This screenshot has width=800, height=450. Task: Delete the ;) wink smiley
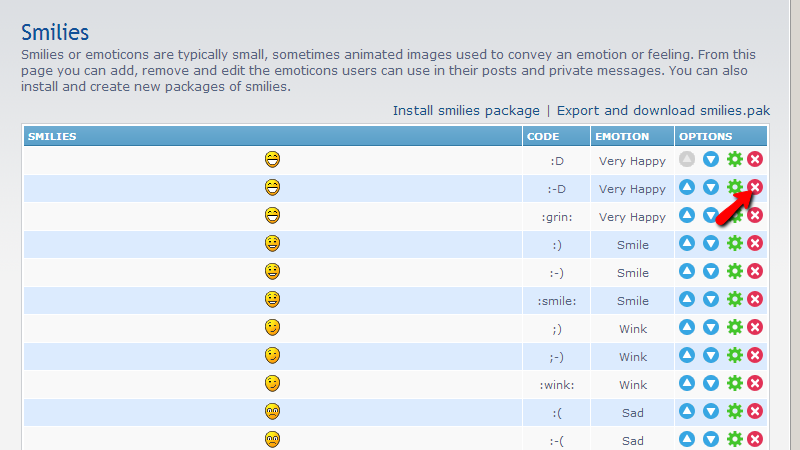click(756, 327)
